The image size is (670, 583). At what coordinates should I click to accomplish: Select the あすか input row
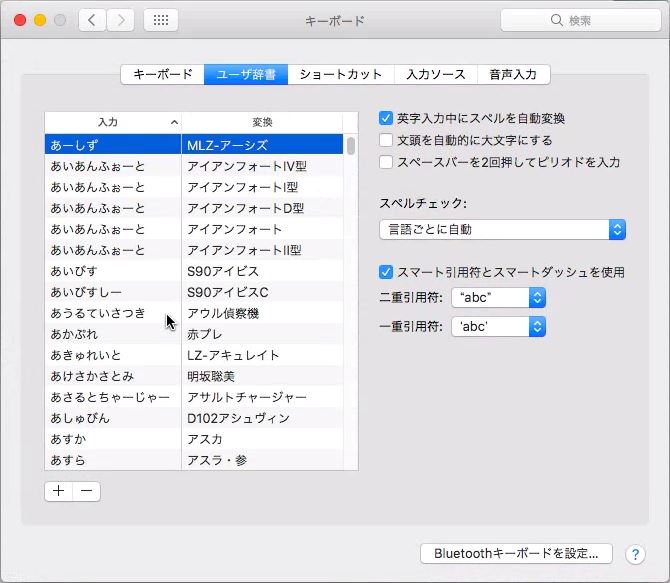113,439
